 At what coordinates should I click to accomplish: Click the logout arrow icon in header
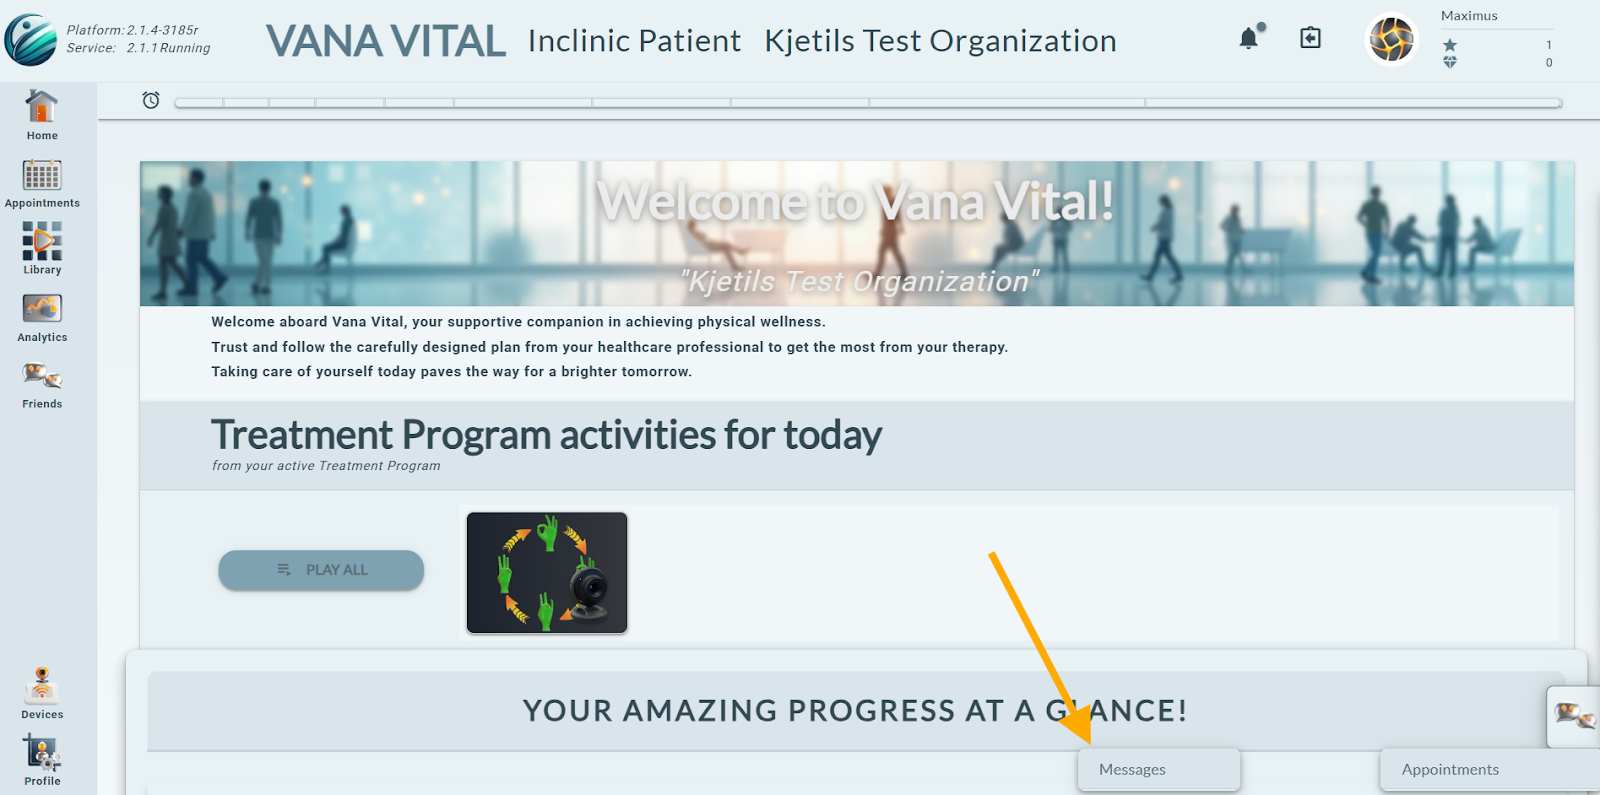(1310, 38)
